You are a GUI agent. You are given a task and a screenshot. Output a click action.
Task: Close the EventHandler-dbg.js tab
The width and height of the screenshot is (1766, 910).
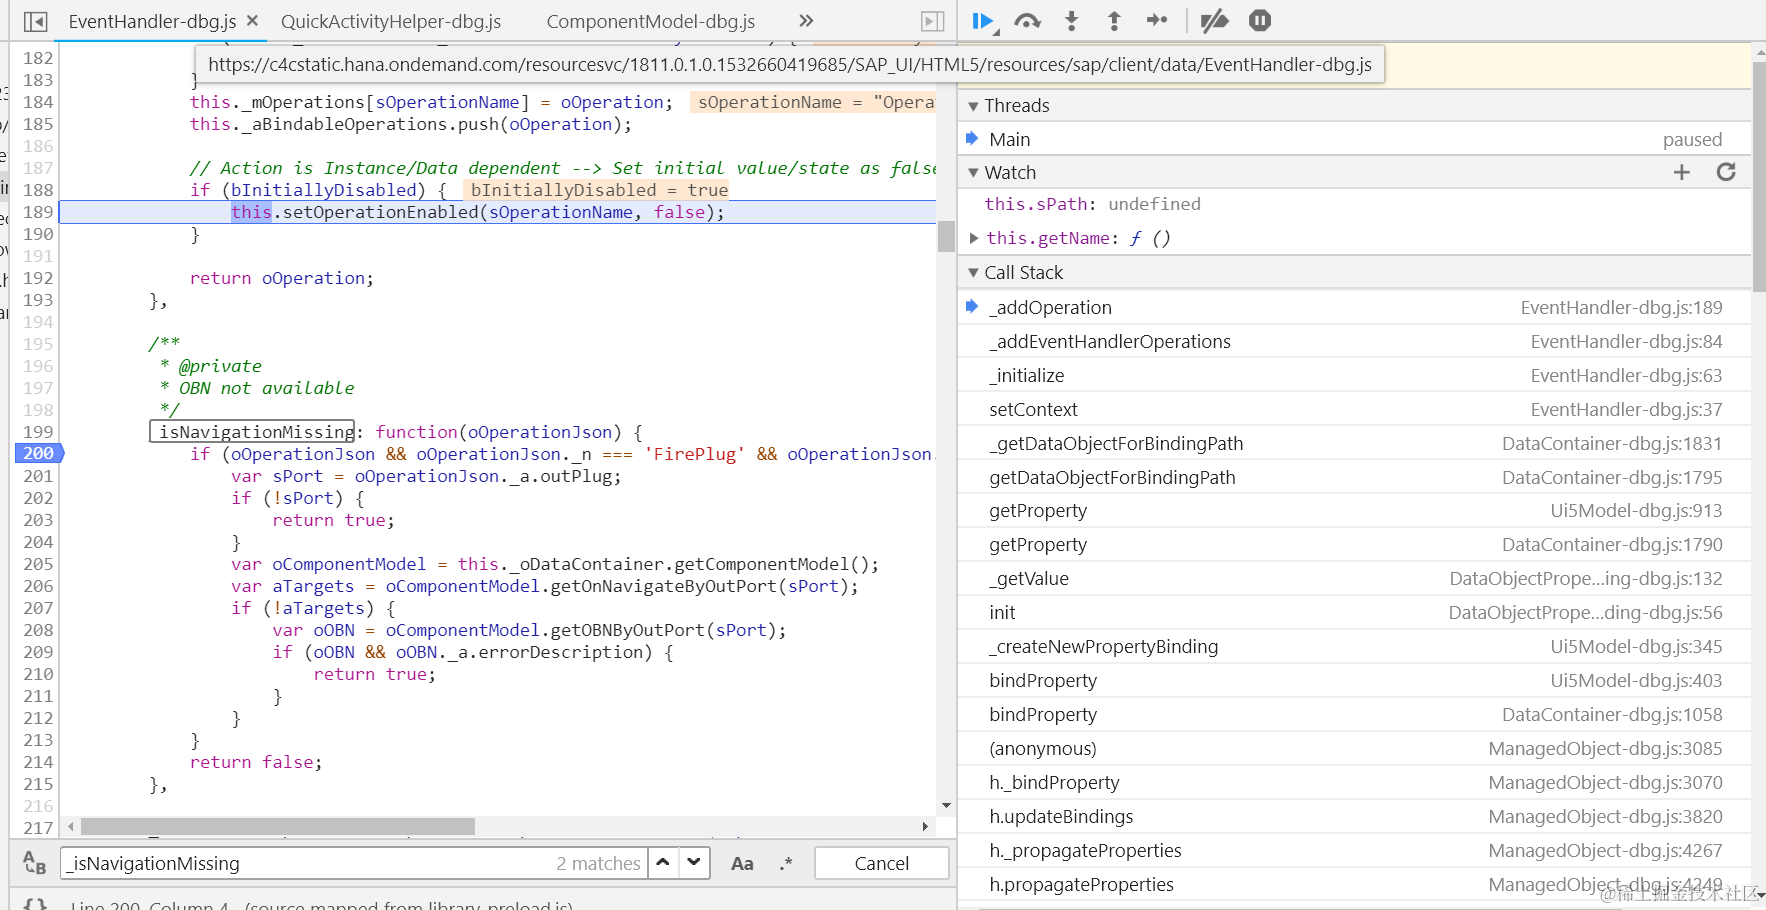[x=252, y=20]
